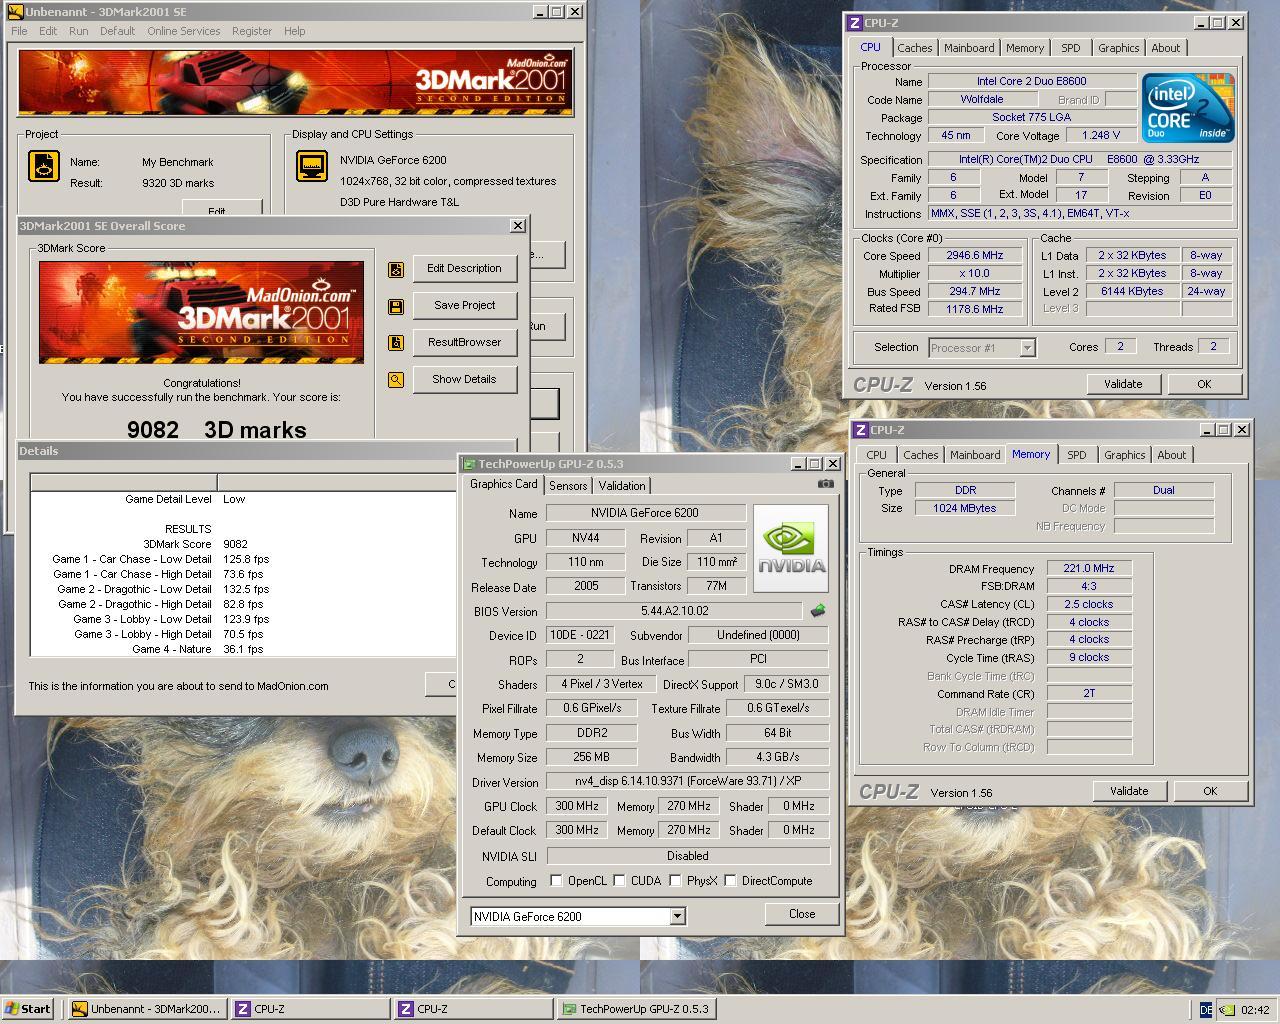Click the ResultBrowser icon
The image size is (1280, 1024).
[x=396, y=343]
